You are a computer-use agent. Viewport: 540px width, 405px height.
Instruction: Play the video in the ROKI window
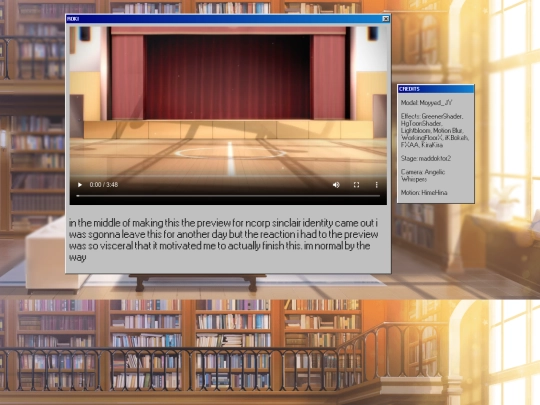click(x=80, y=185)
